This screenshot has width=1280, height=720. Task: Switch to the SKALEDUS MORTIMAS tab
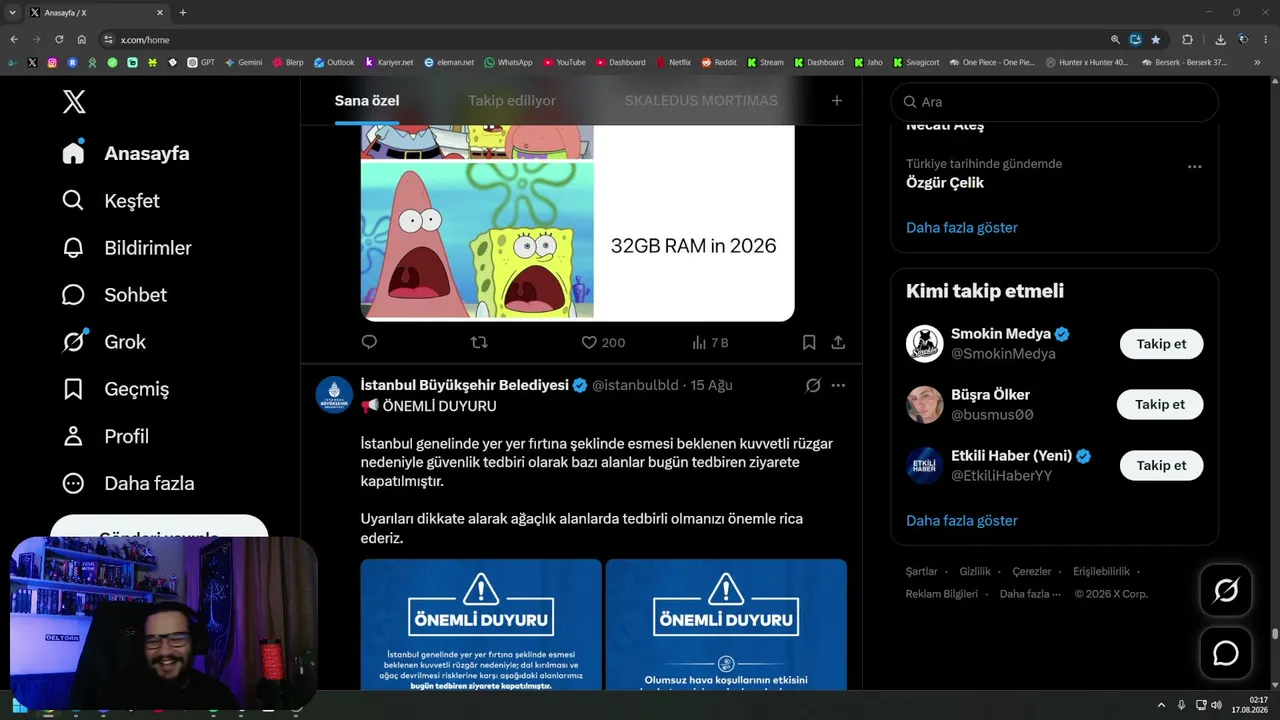tap(701, 100)
